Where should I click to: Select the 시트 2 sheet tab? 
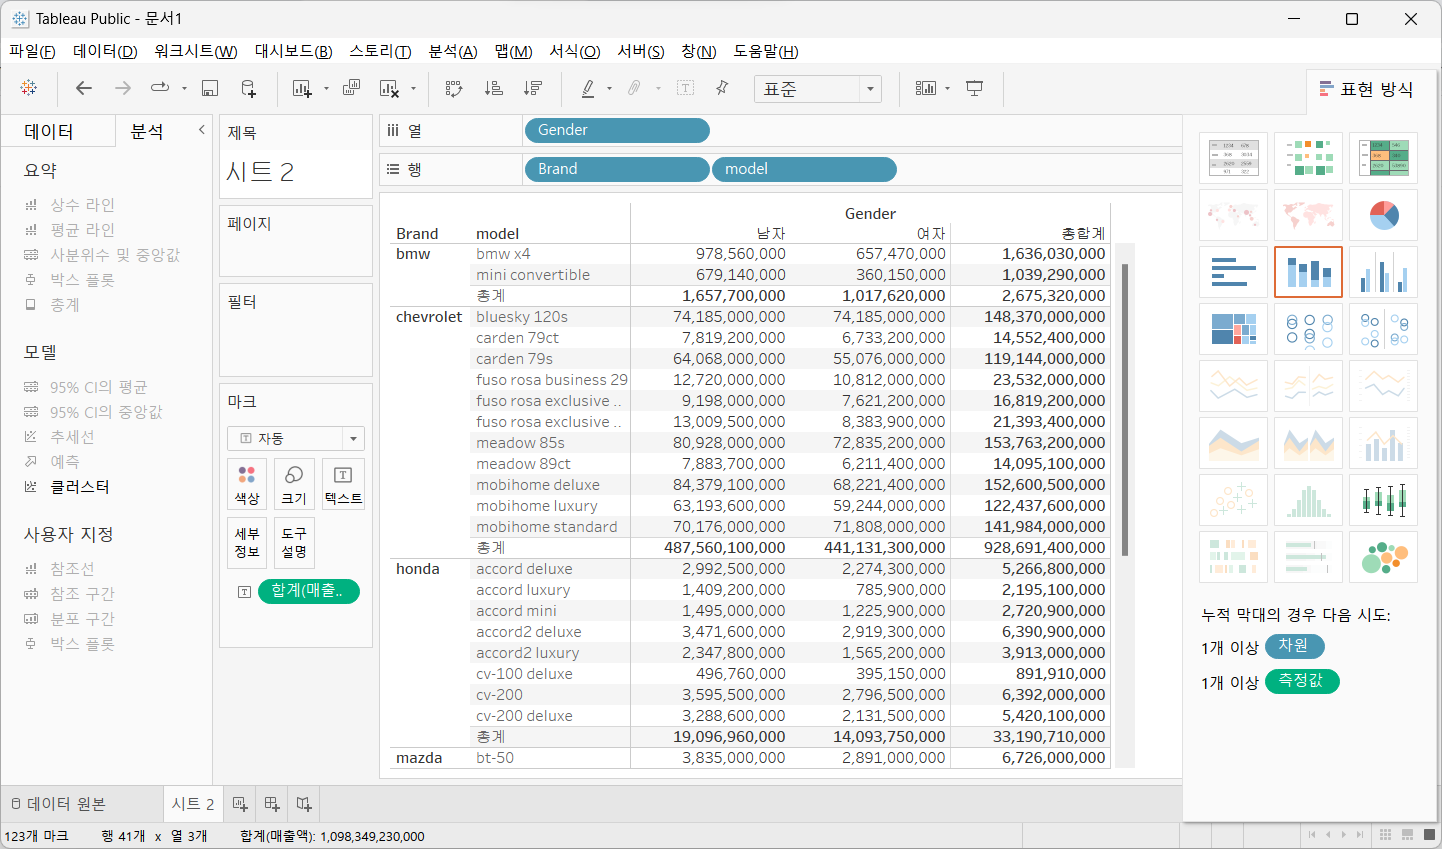coord(193,804)
